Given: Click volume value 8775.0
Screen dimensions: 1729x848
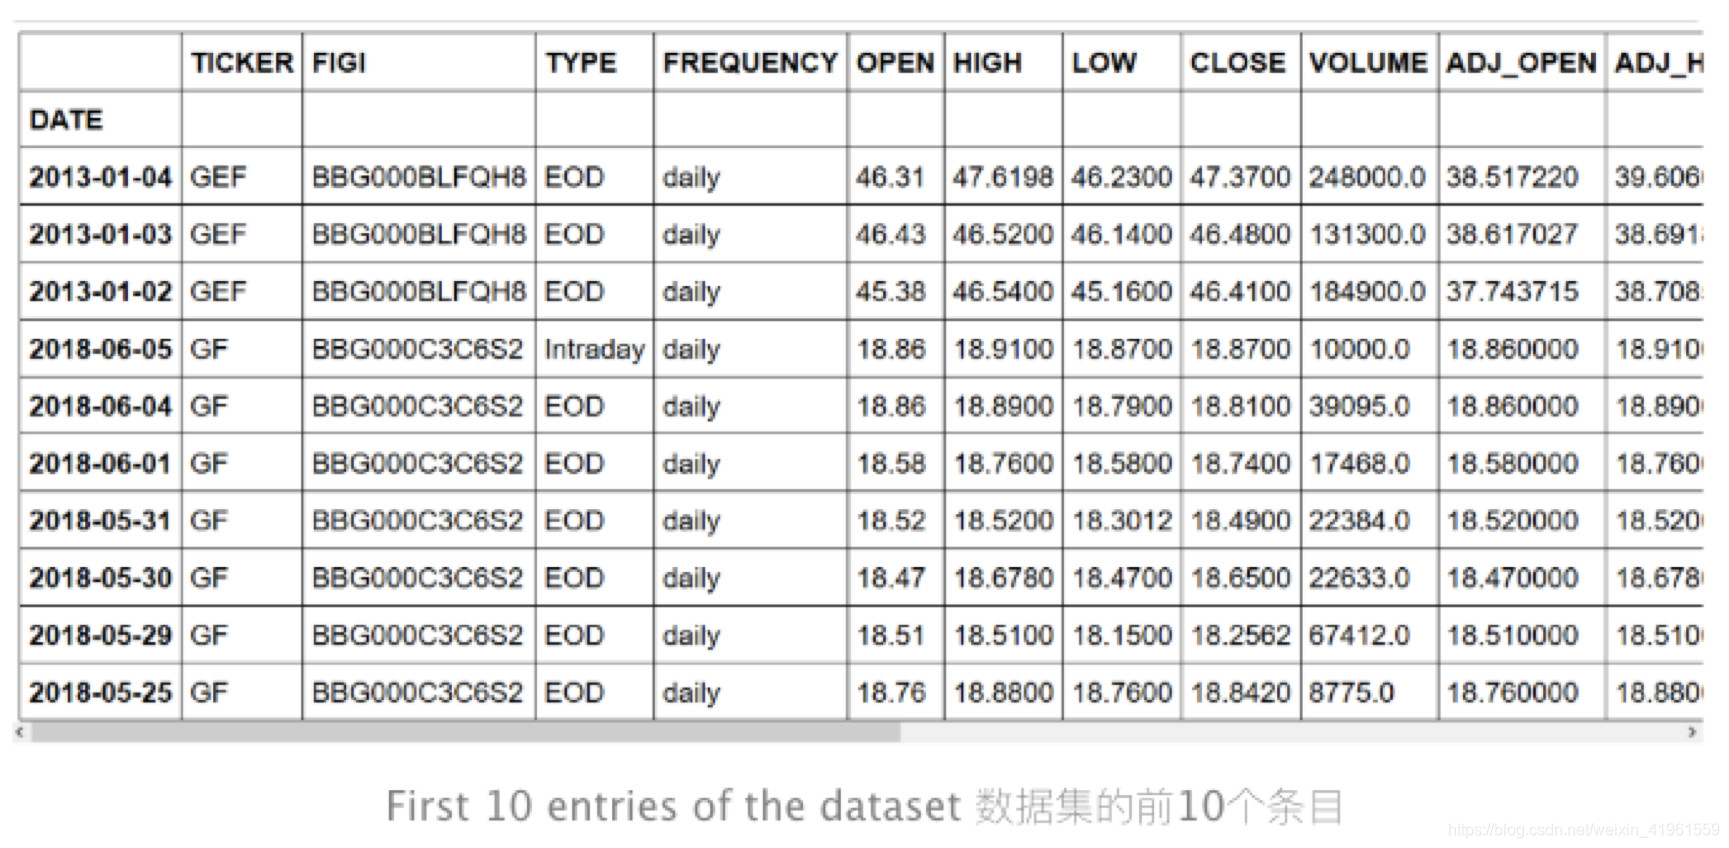Looking at the screenshot, I should click(x=1352, y=692).
